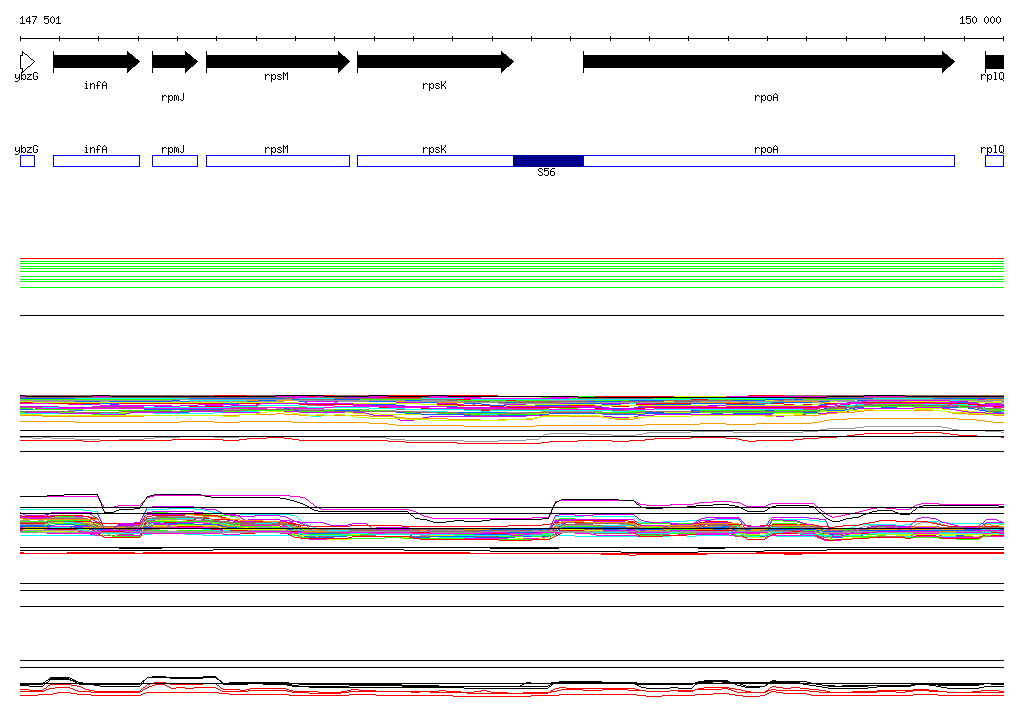
Task: Click the rplQ black gene block
Action: (995, 62)
